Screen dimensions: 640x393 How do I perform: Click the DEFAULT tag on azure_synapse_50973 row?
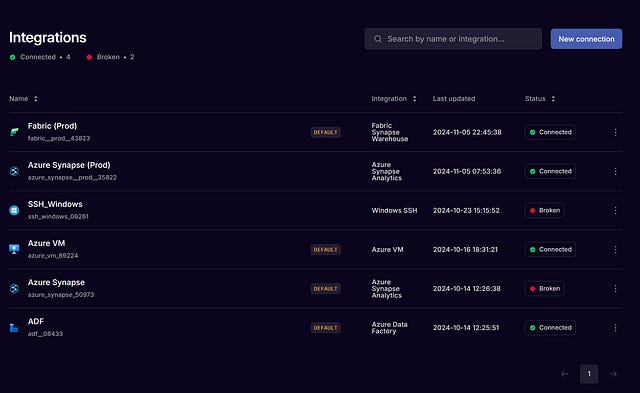(325, 289)
